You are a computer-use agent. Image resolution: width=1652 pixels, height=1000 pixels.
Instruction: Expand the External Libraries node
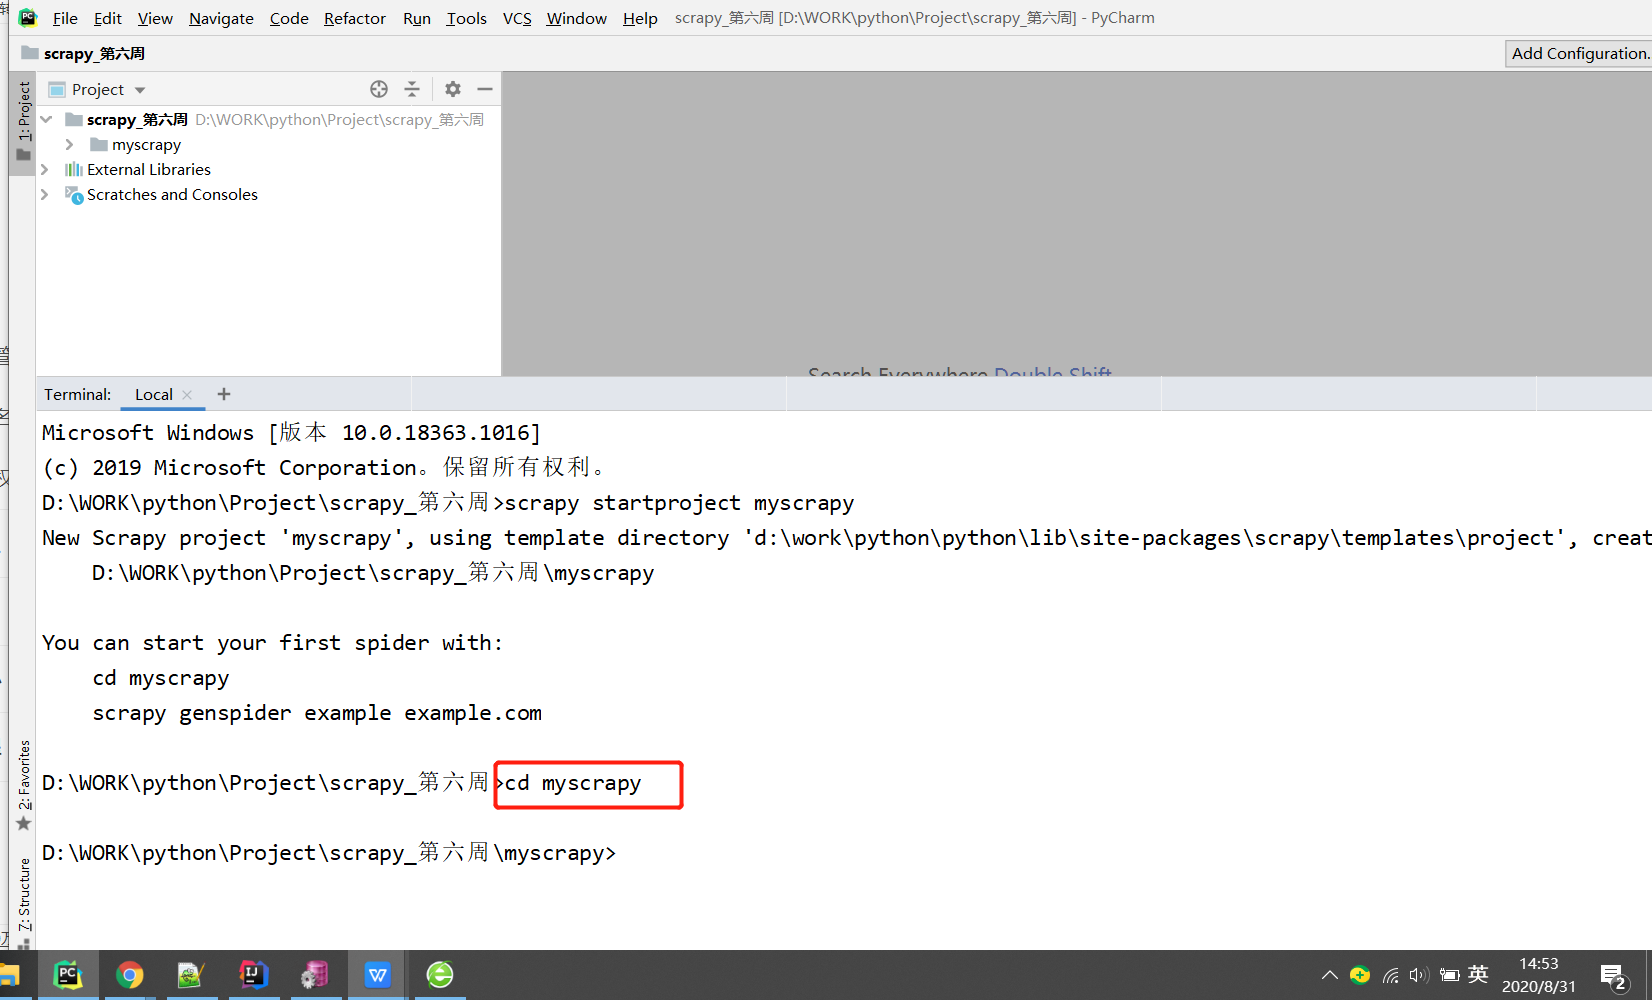46,169
